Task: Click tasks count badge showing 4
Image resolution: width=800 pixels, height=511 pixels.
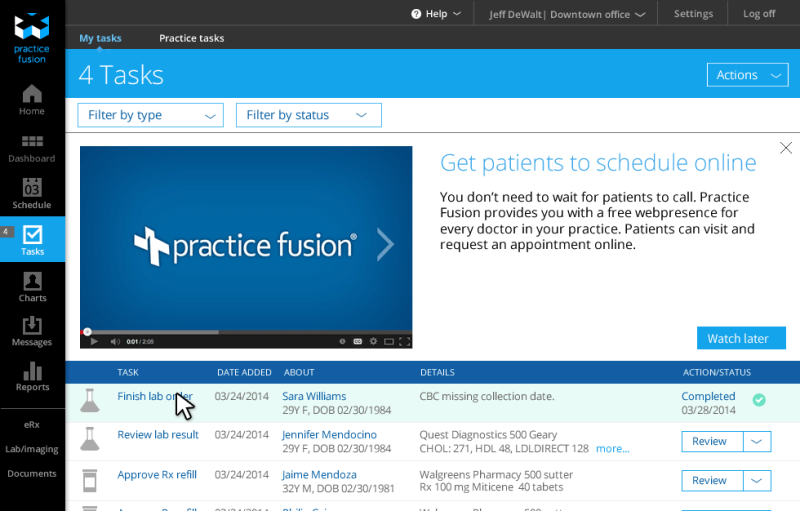Action: (x=6, y=232)
